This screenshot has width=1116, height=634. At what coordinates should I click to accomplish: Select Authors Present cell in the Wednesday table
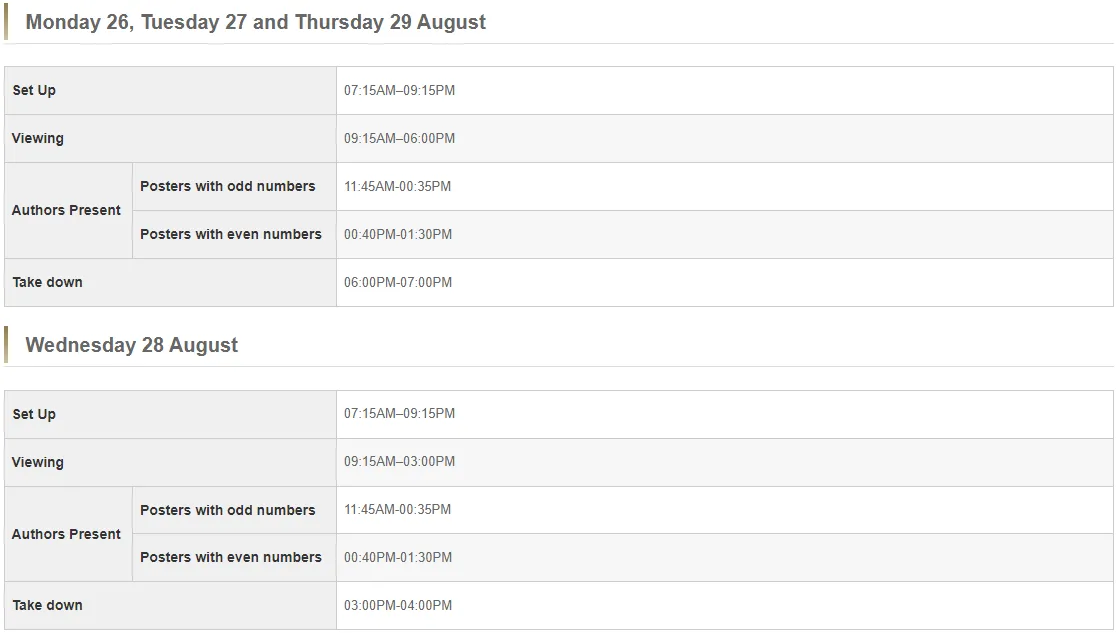tap(66, 534)
